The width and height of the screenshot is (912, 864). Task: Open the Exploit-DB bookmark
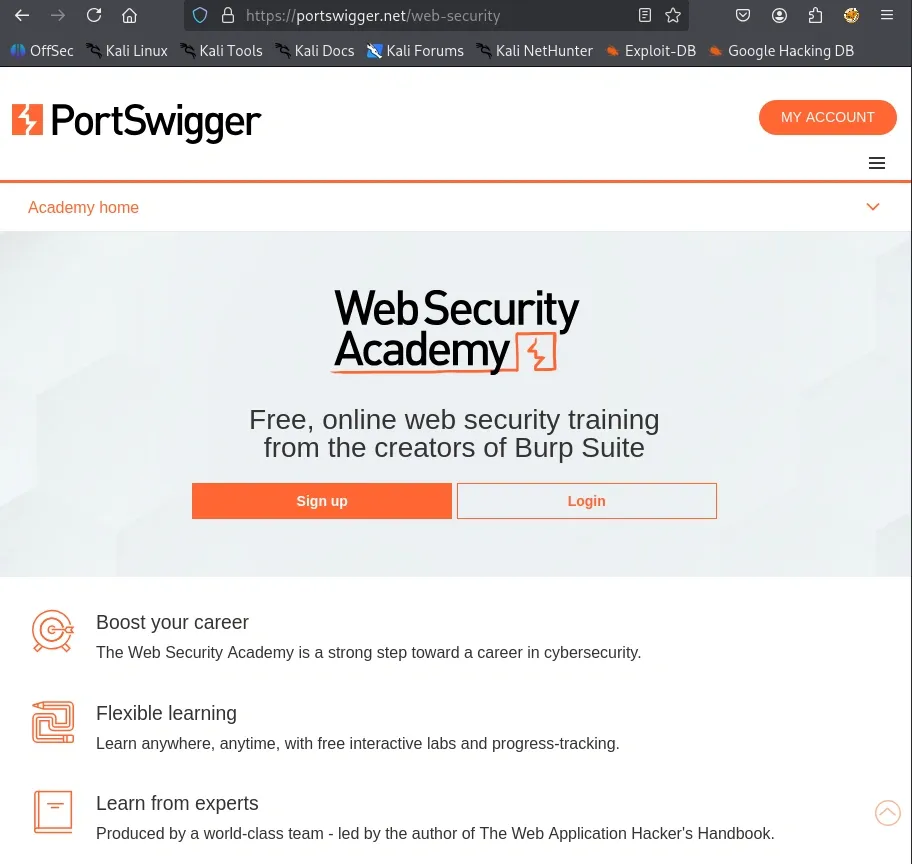(x=650, y=51)
